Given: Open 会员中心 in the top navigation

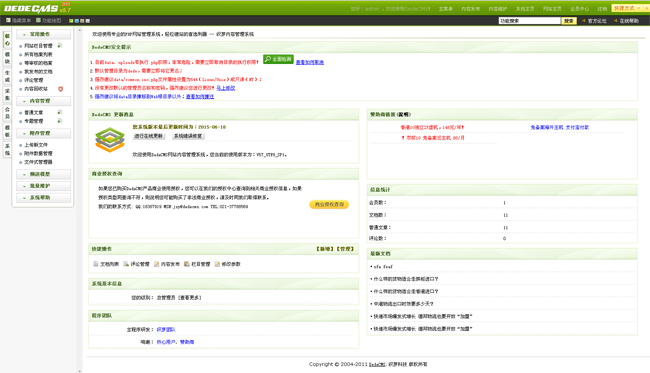Looking at the screenshot, I should [x=580, y=9].
